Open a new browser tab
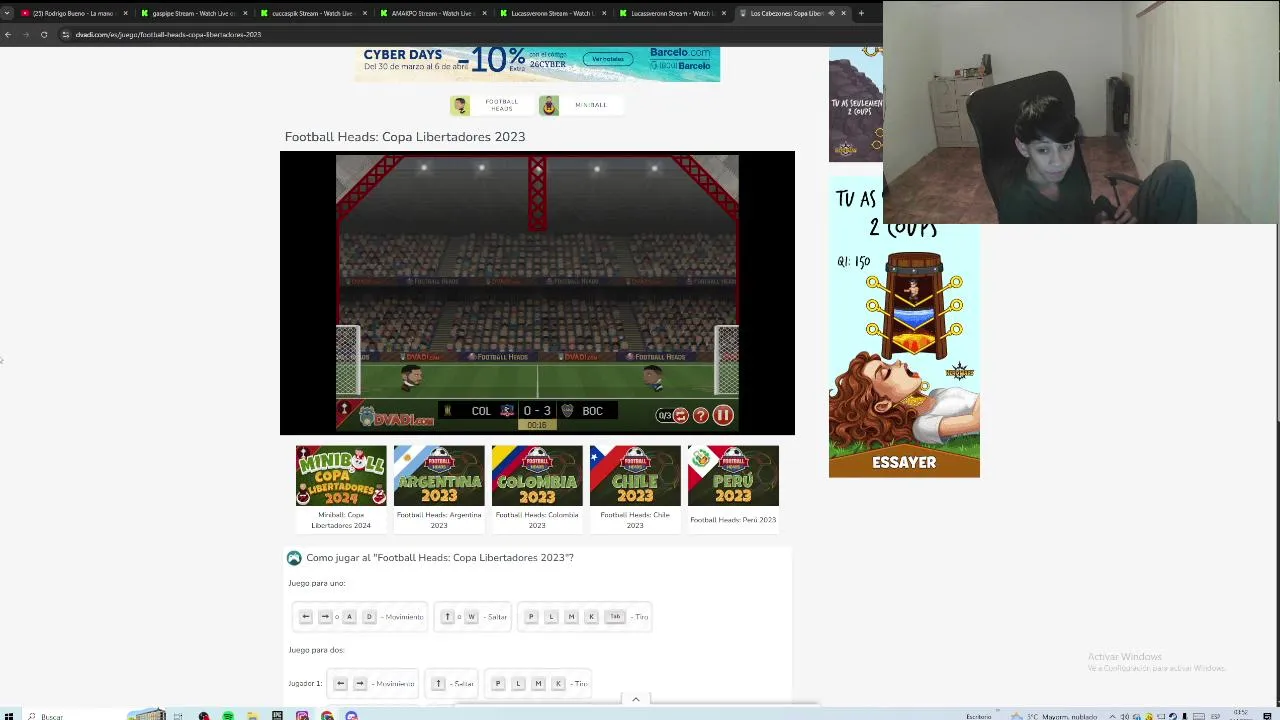This screenshot has height=720, width=1280. click(x=861, y=13)
